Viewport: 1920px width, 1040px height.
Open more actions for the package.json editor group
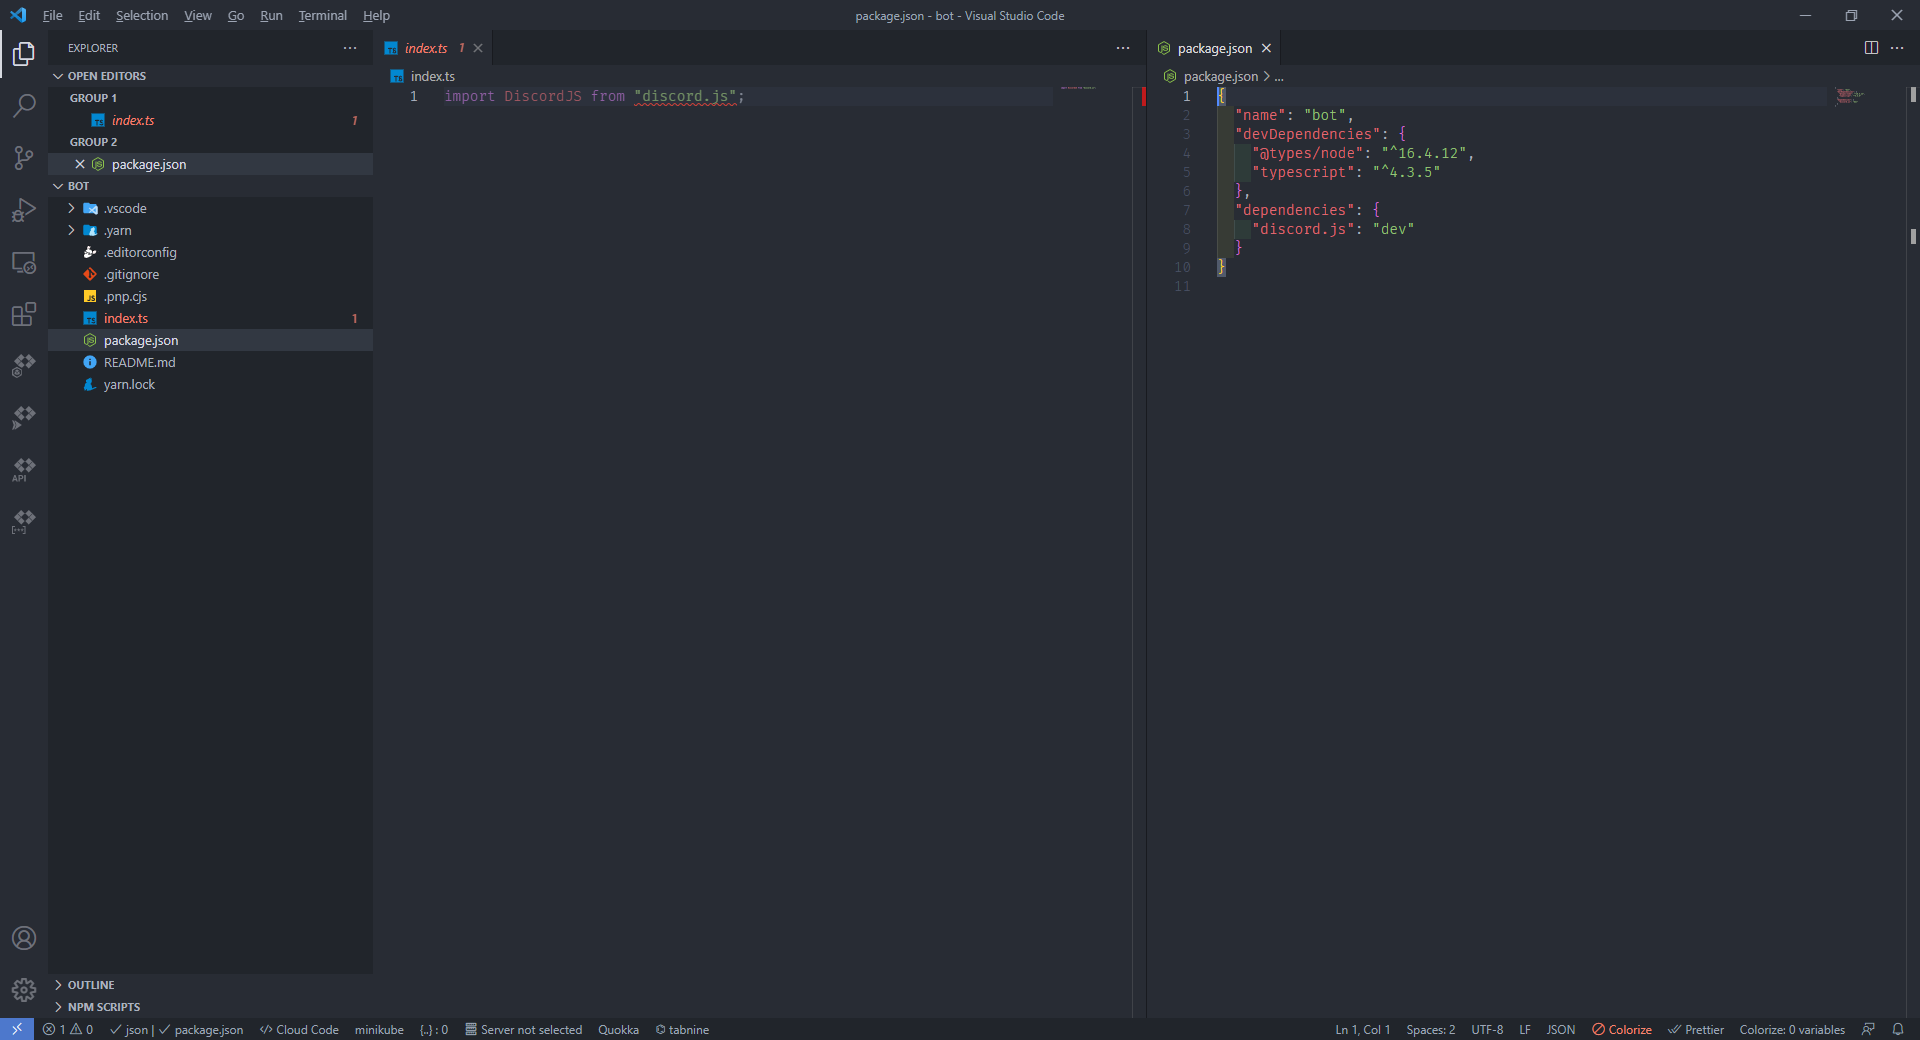click(1897, 48)
